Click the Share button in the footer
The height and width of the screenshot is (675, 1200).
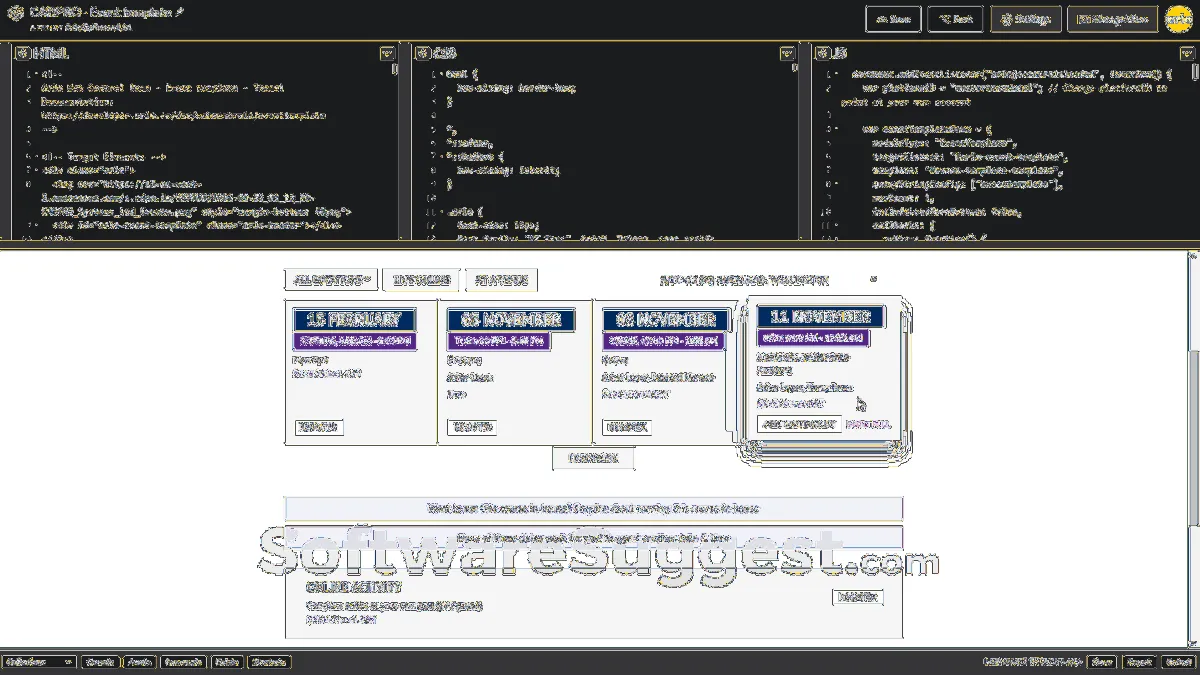1102,662
